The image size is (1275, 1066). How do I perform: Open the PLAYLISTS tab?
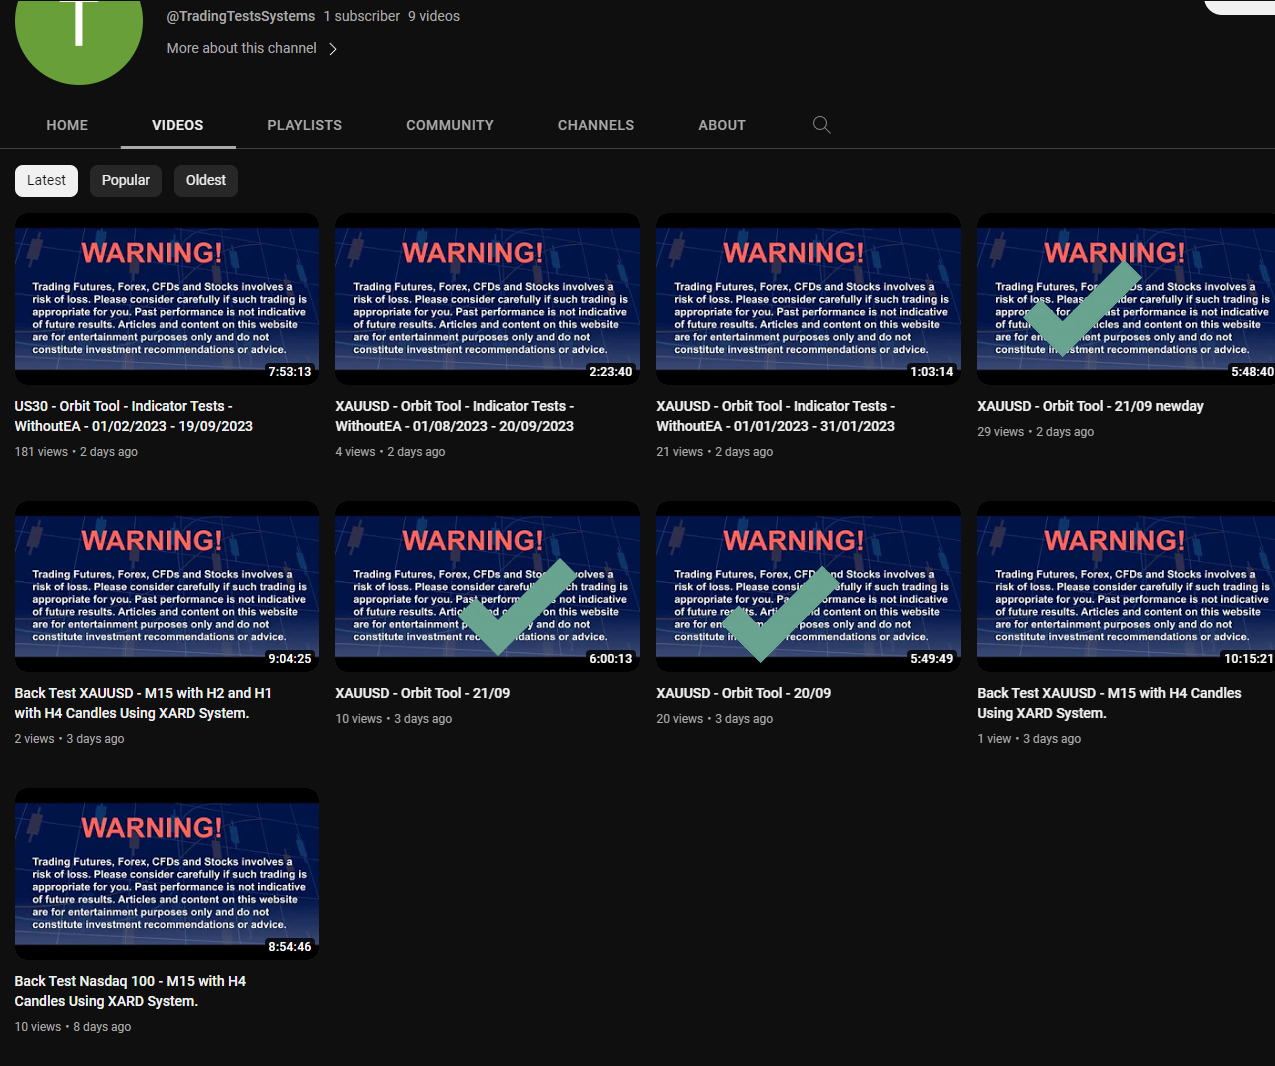point(305,125)
